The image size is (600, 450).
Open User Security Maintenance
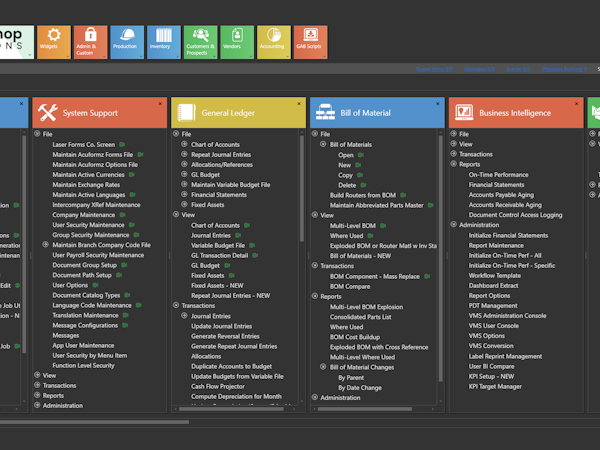click(88, 225)
